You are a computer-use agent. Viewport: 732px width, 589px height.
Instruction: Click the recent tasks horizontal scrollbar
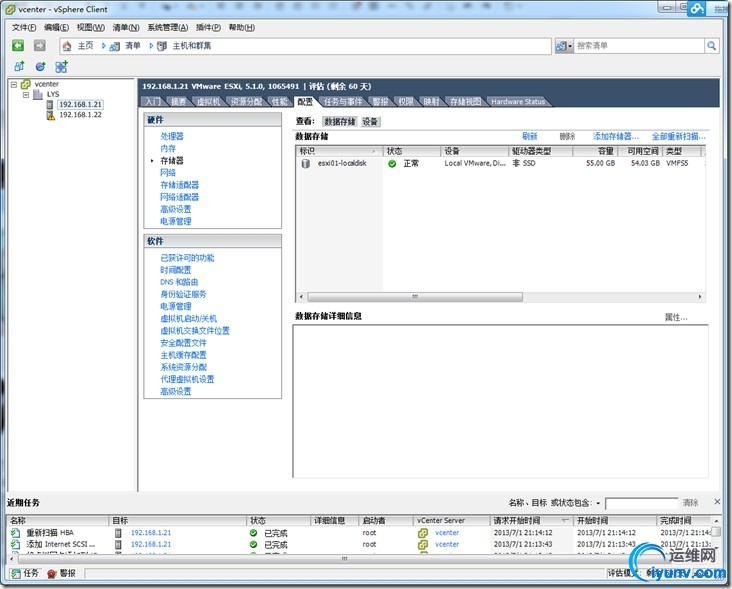click(344, 558)
